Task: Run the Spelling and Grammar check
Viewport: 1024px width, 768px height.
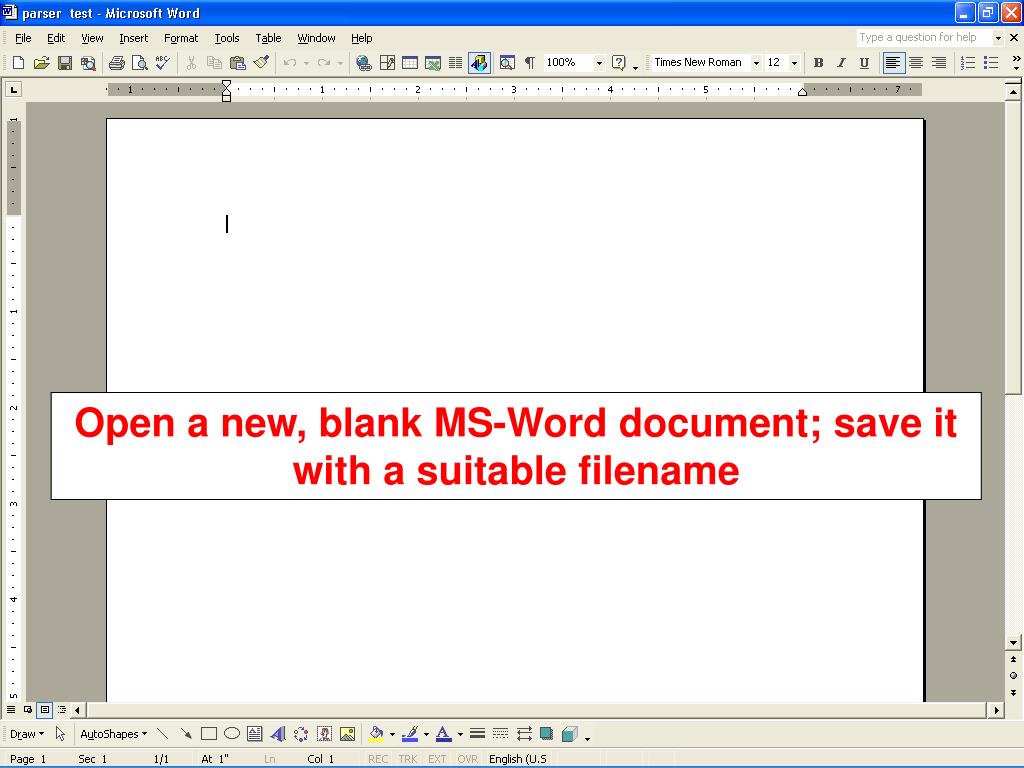Action: [x=162, y=63]
